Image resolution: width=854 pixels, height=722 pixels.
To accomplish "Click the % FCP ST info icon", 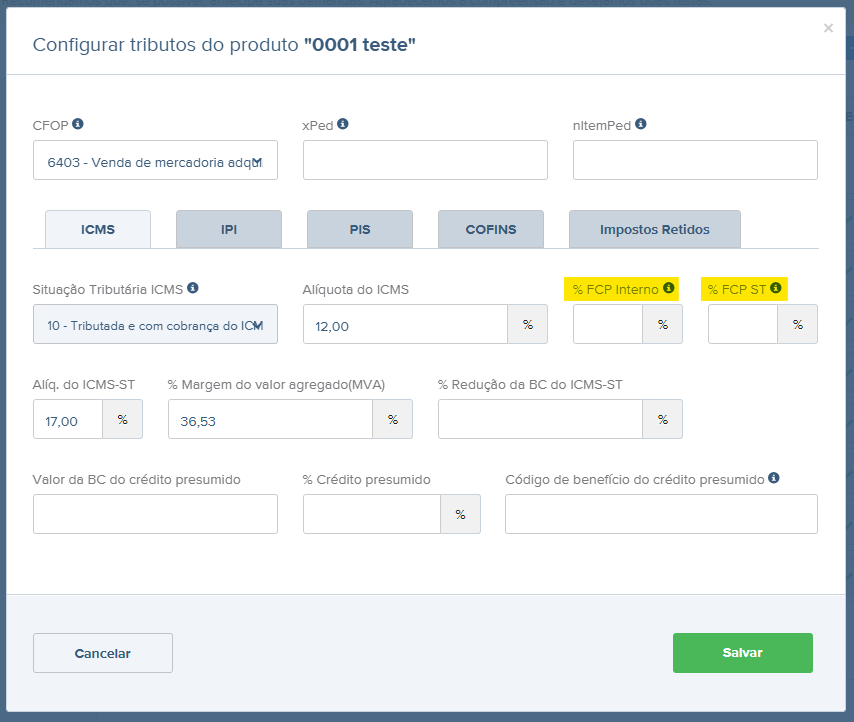I will tap(776, 289).
